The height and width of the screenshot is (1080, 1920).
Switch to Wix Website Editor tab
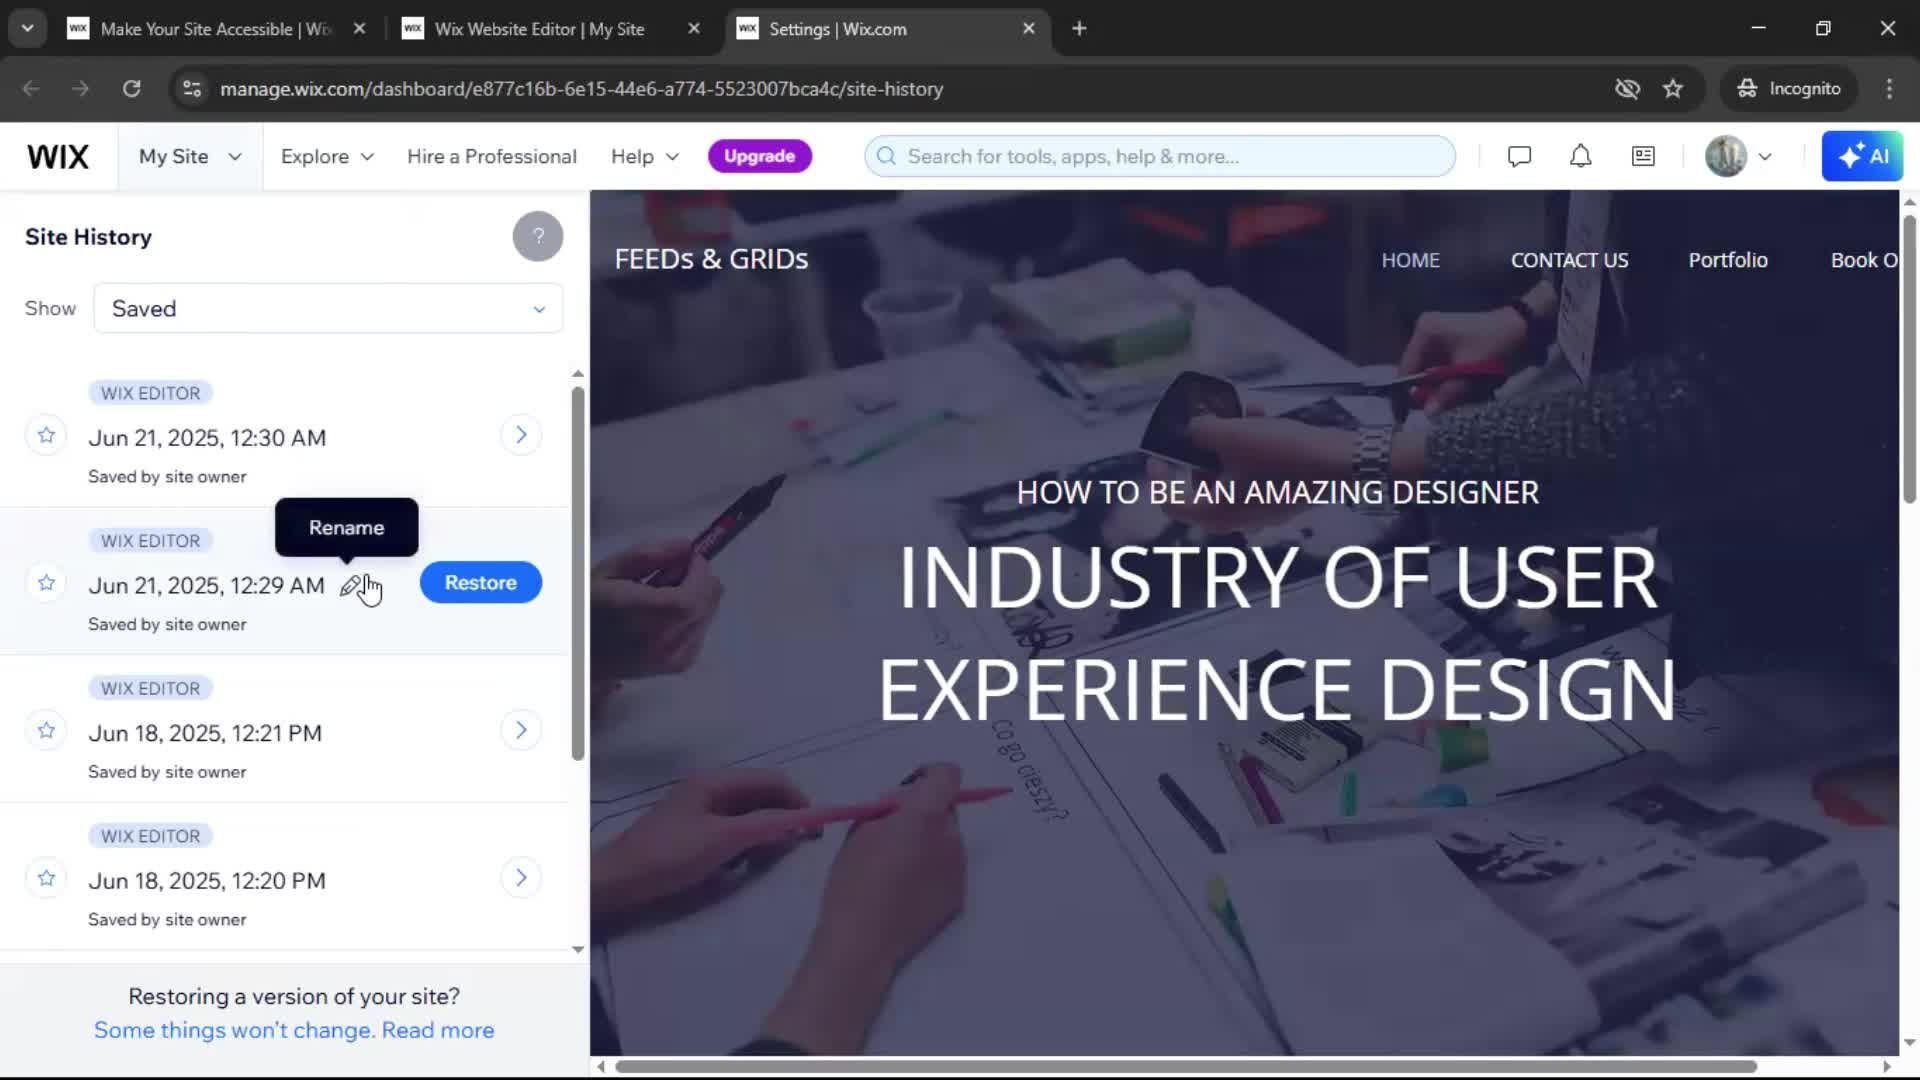tap(540, 29)
